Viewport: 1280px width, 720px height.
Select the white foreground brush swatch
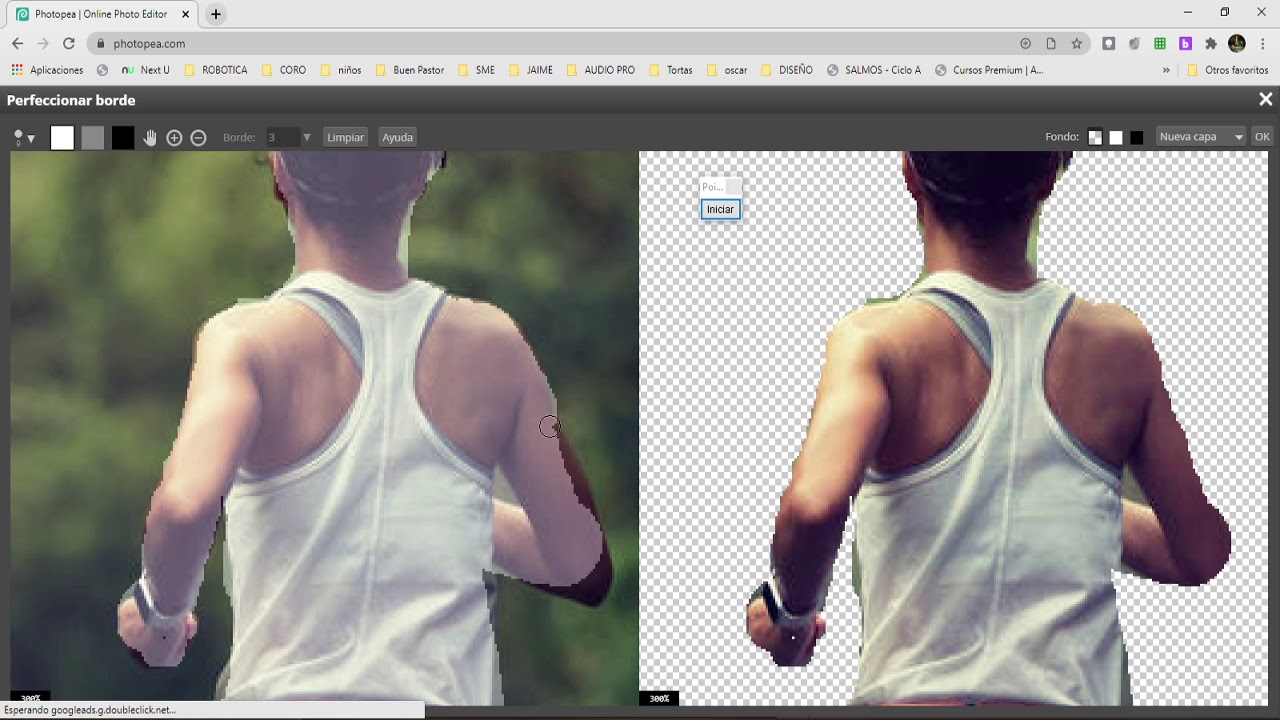pyautogui.click(x=62, y=138)
